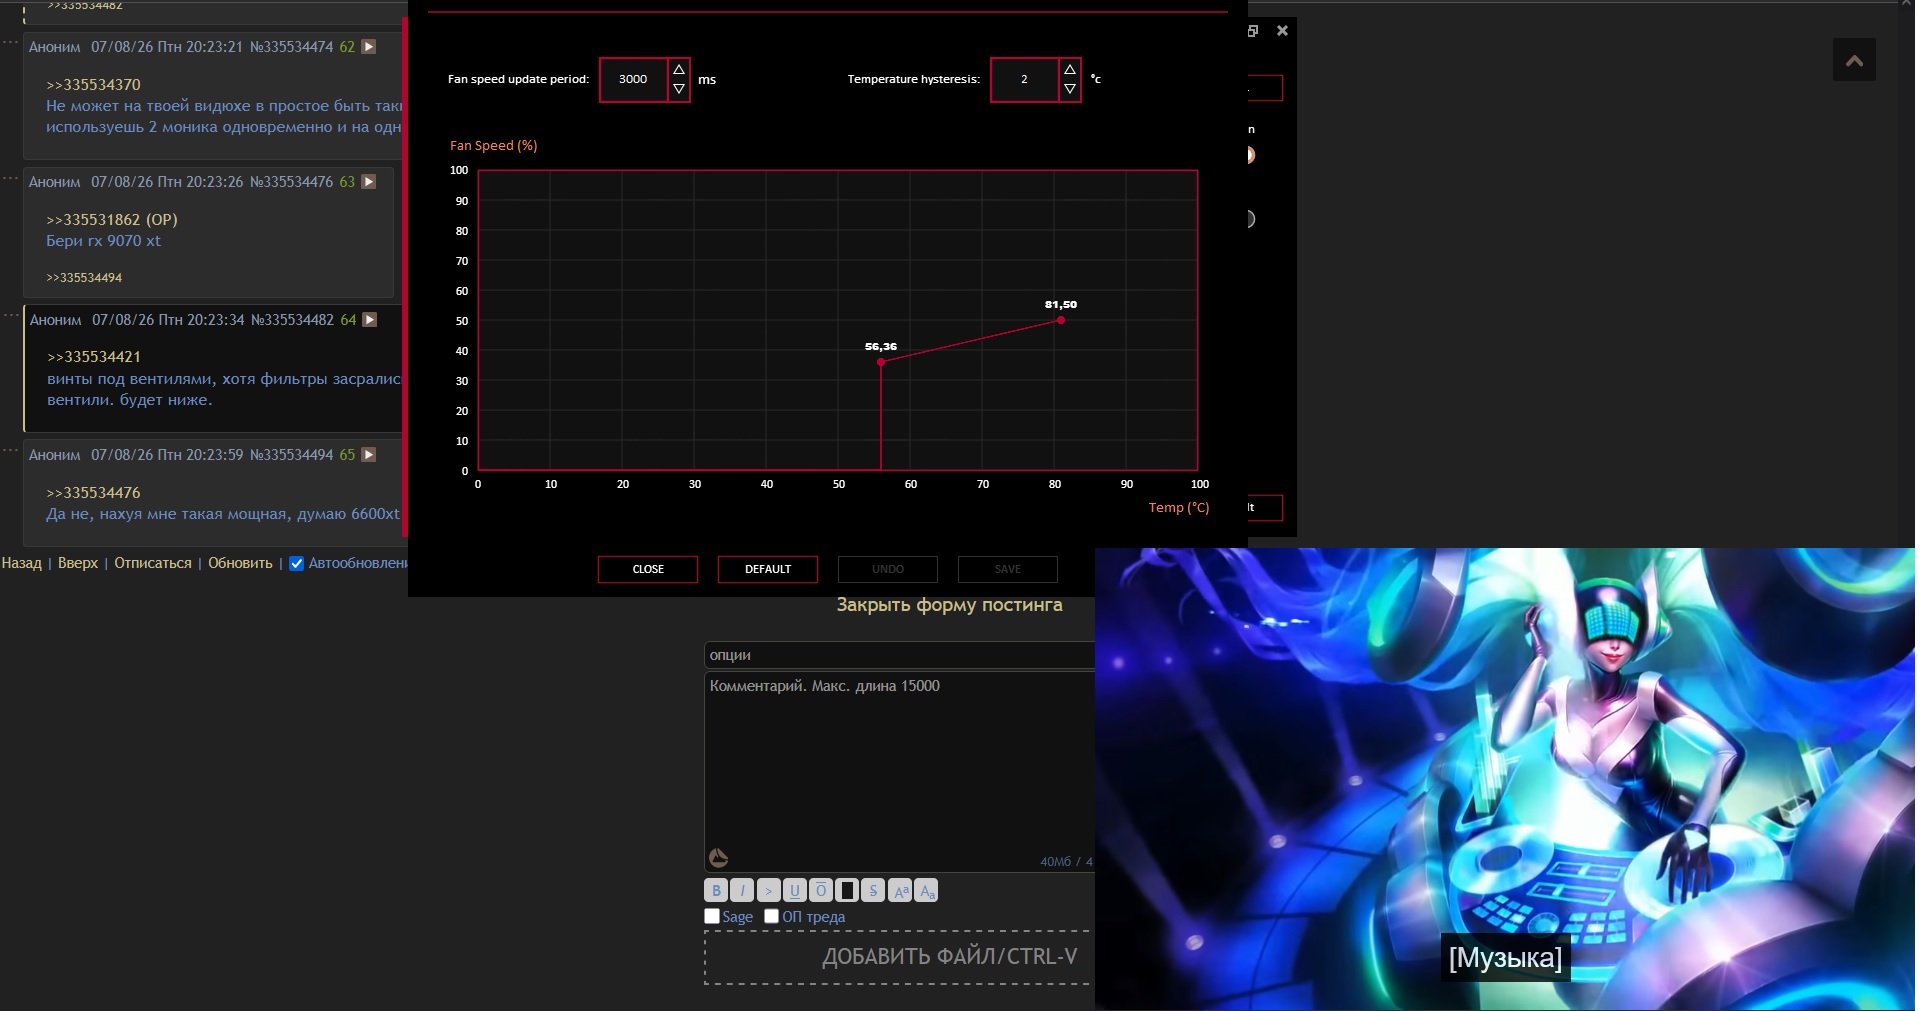Click fan curve point labeled 56,36
Image resolution: width=1921 pixels, height=1011 pixels.
(x=881, y=362)
